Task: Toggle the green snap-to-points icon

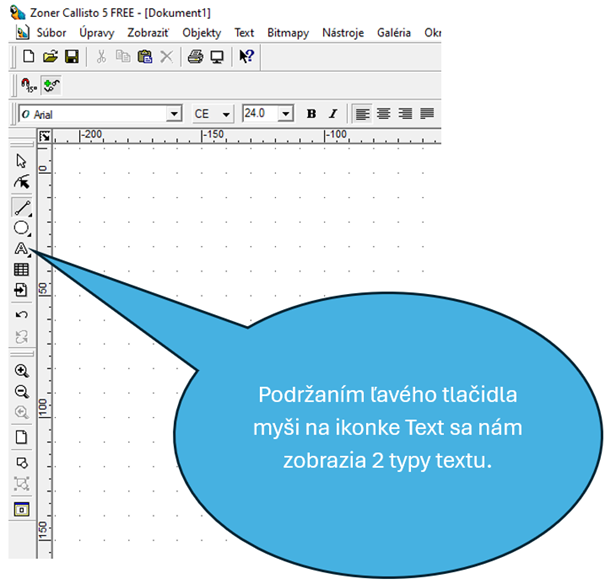Action: point(51,85)
